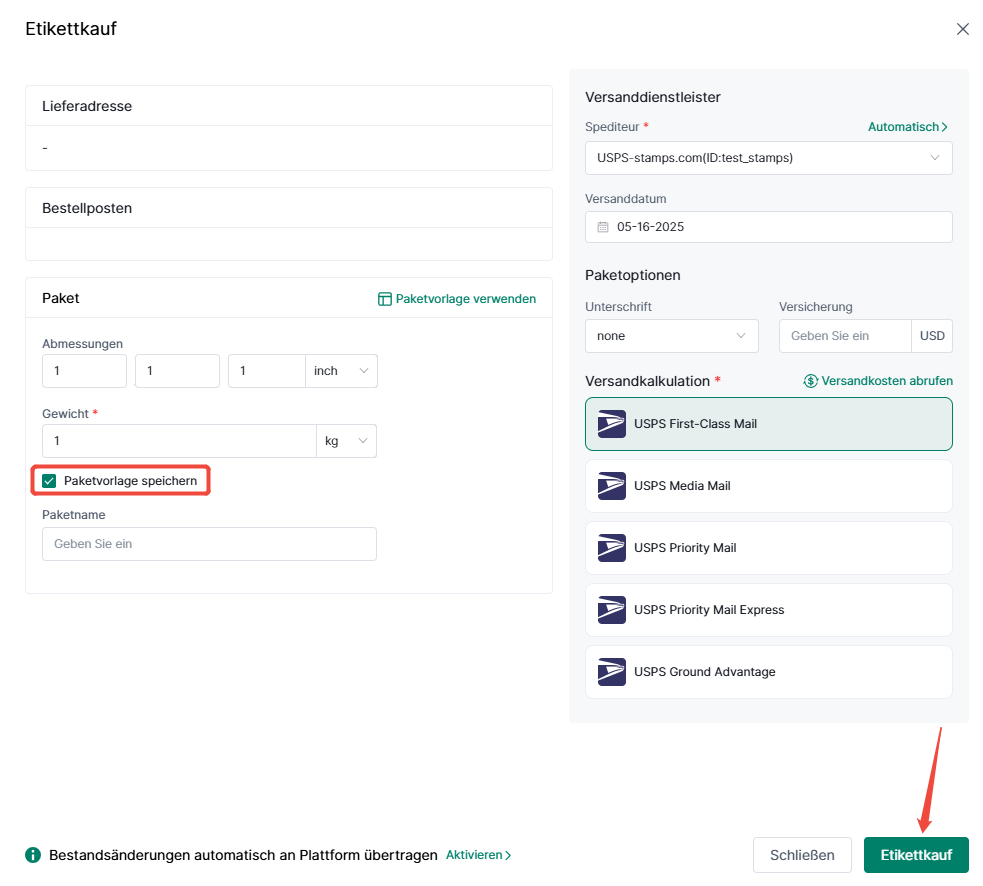The width and height of the screenshot is (983, 886).
Task: Click the calendar icon in Versanddatum field
Action: pyautogui.click(x=603, y=227)
